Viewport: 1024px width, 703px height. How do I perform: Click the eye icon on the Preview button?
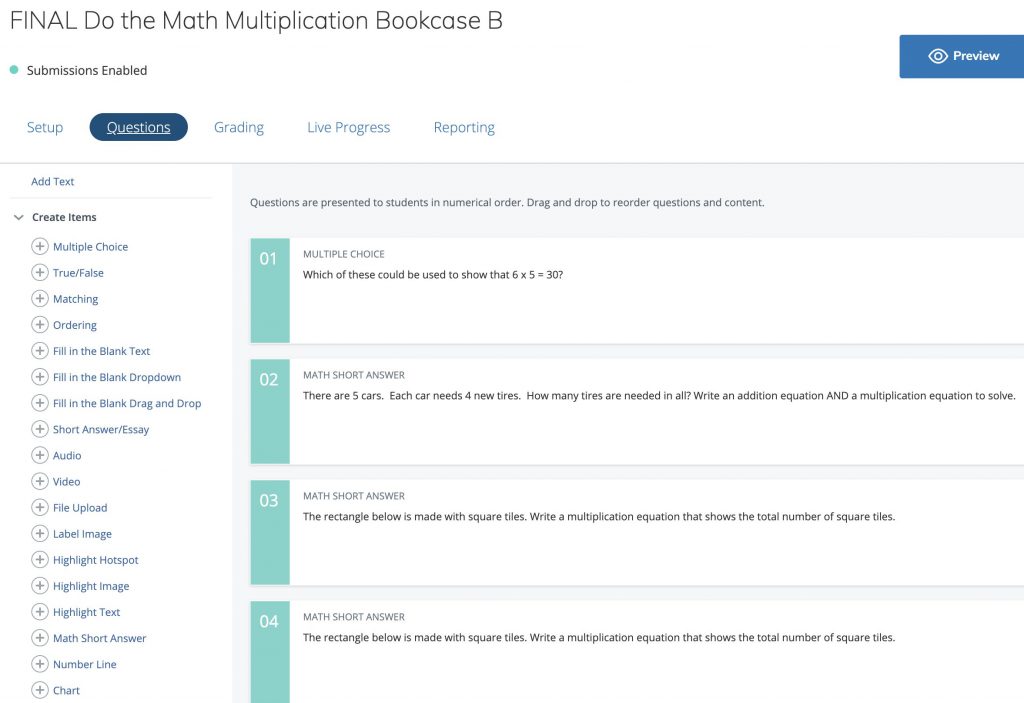(938, 56)
